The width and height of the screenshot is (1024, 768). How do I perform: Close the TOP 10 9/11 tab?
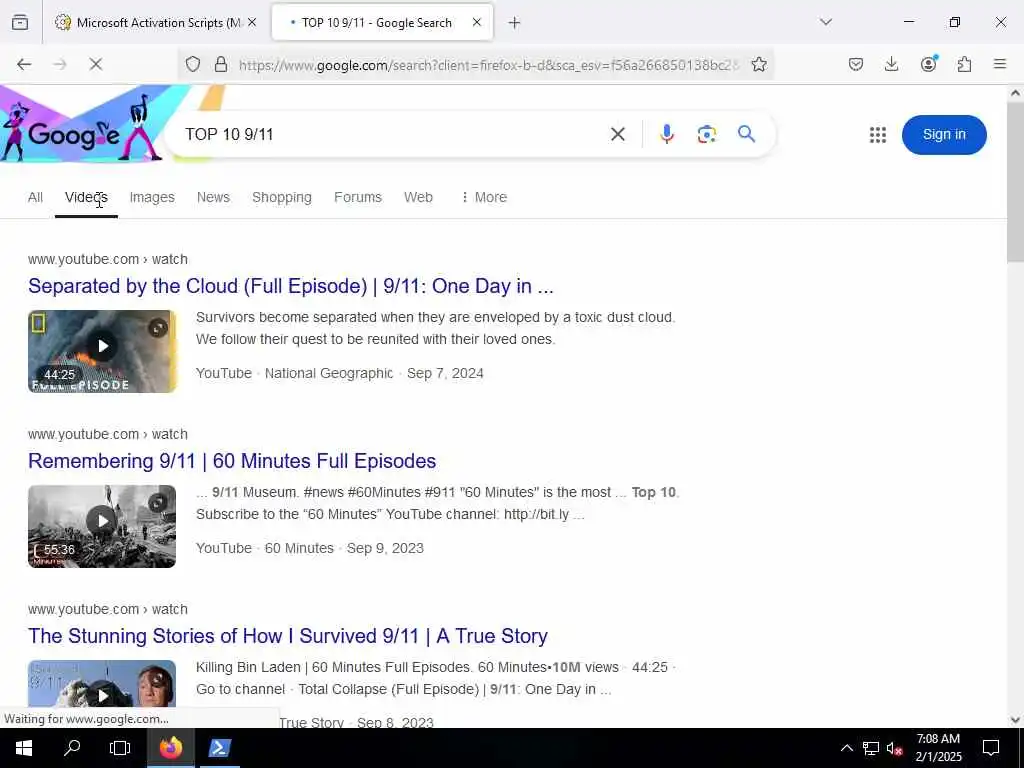477,22
